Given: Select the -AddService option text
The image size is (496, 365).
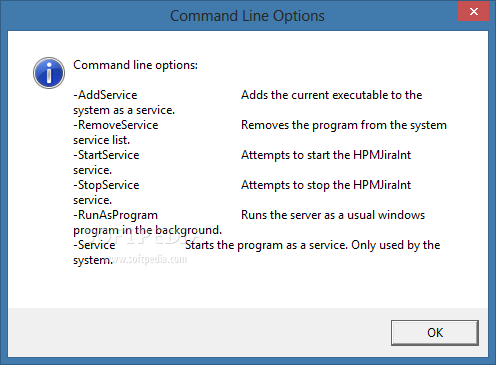Looking at the screenshot, I should (x=105, y=95).
